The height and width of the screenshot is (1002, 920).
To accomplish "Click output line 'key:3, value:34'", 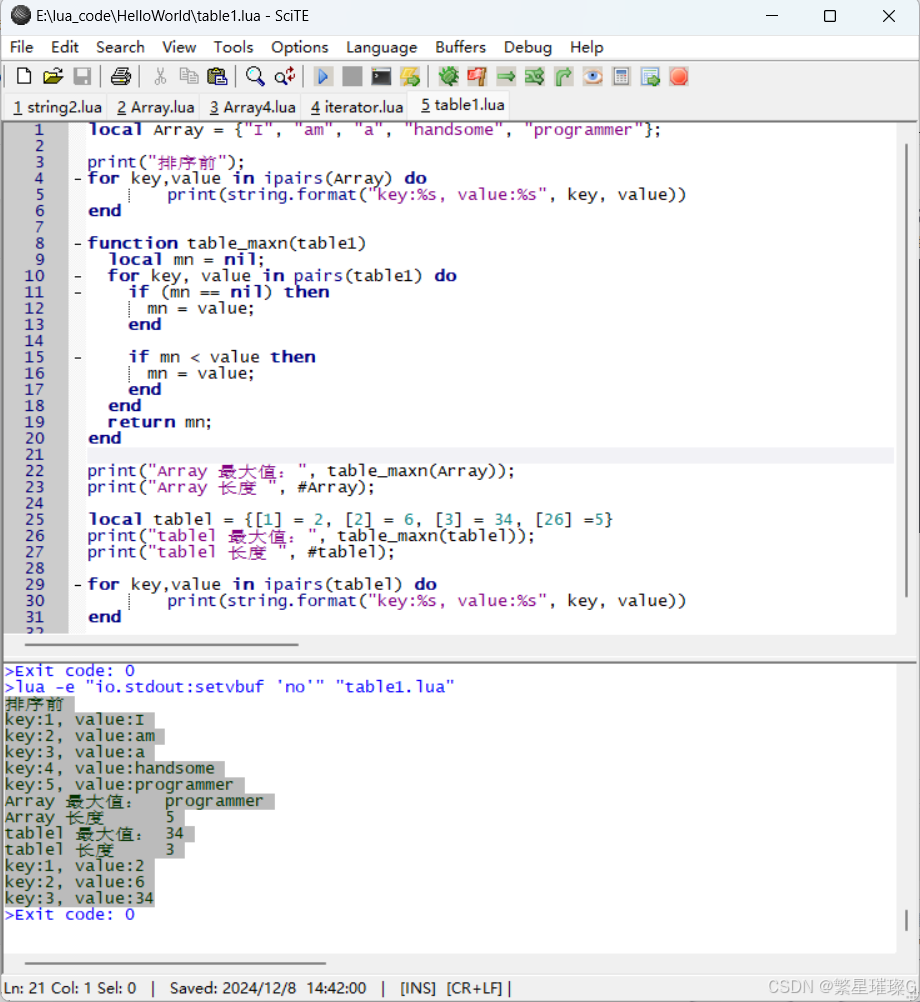I will click(x=79, y=898).
